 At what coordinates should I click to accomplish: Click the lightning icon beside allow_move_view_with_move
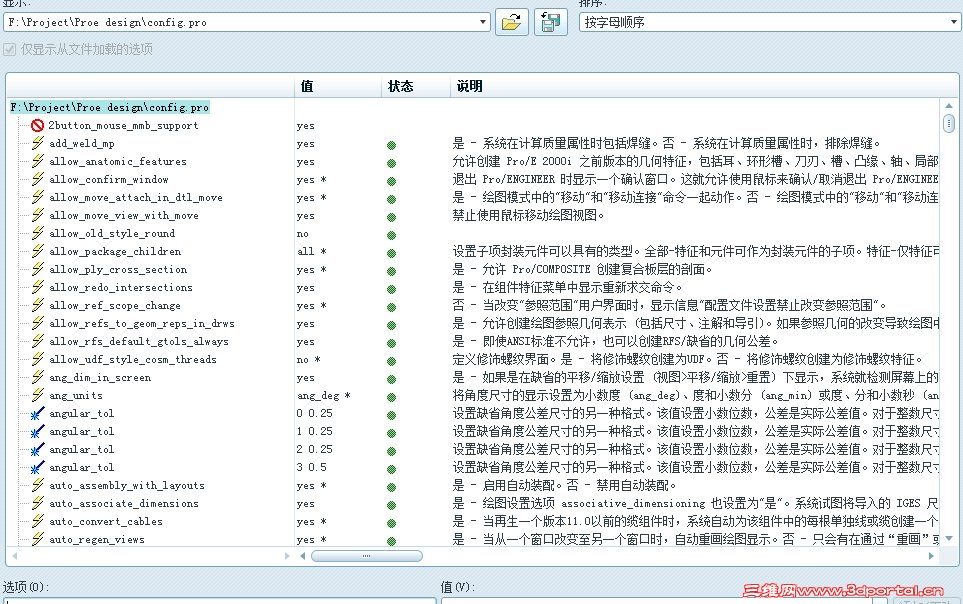tap(38, 215)
